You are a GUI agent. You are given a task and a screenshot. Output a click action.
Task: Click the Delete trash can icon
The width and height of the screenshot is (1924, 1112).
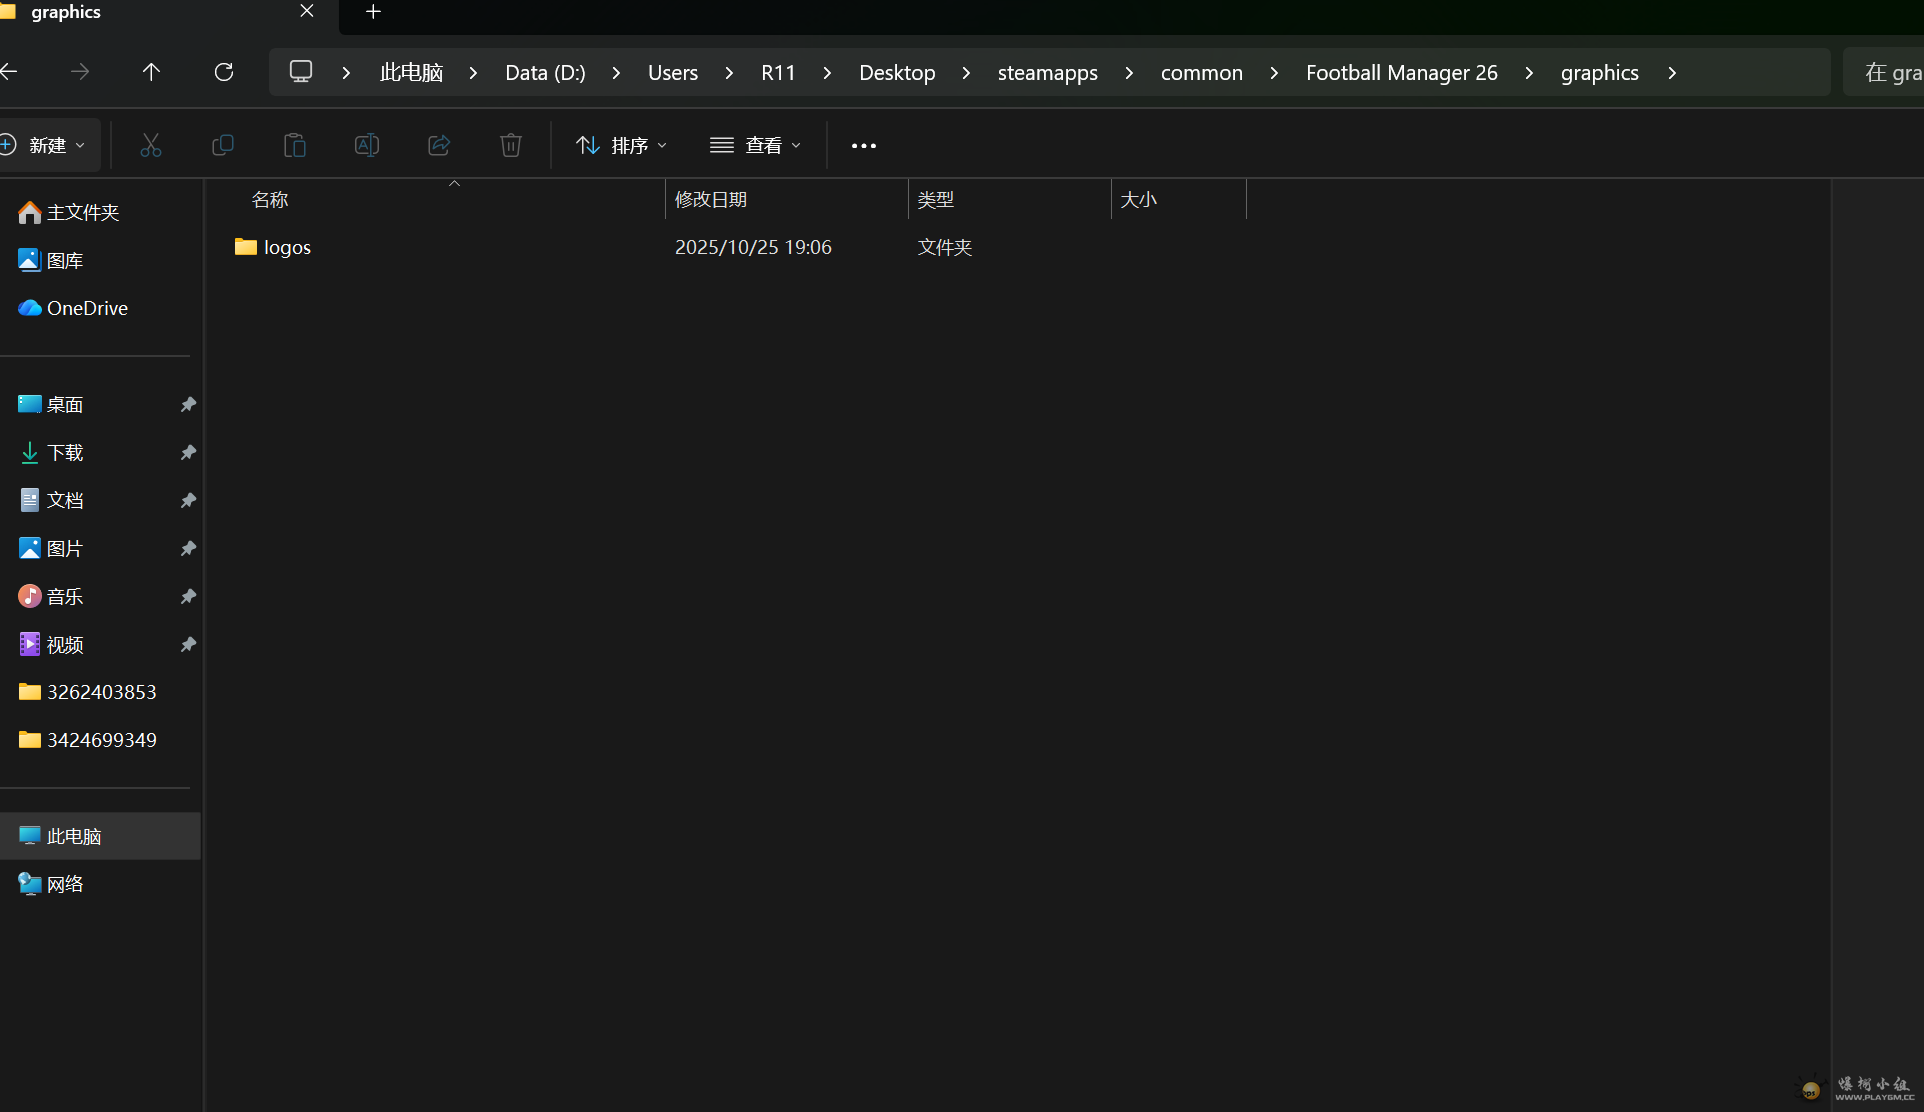coord(511,146)
